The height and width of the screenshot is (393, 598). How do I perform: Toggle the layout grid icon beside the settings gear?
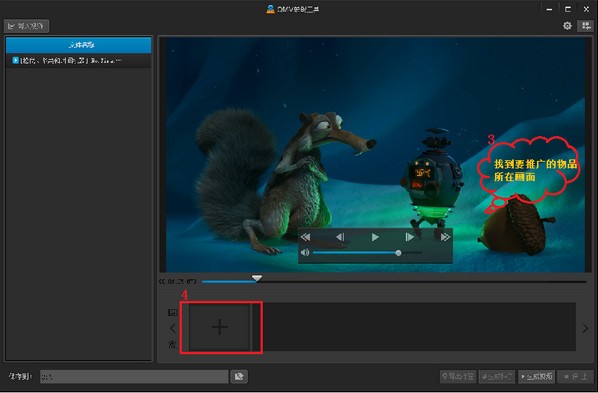pyautogui.click(x=586, y=26)
